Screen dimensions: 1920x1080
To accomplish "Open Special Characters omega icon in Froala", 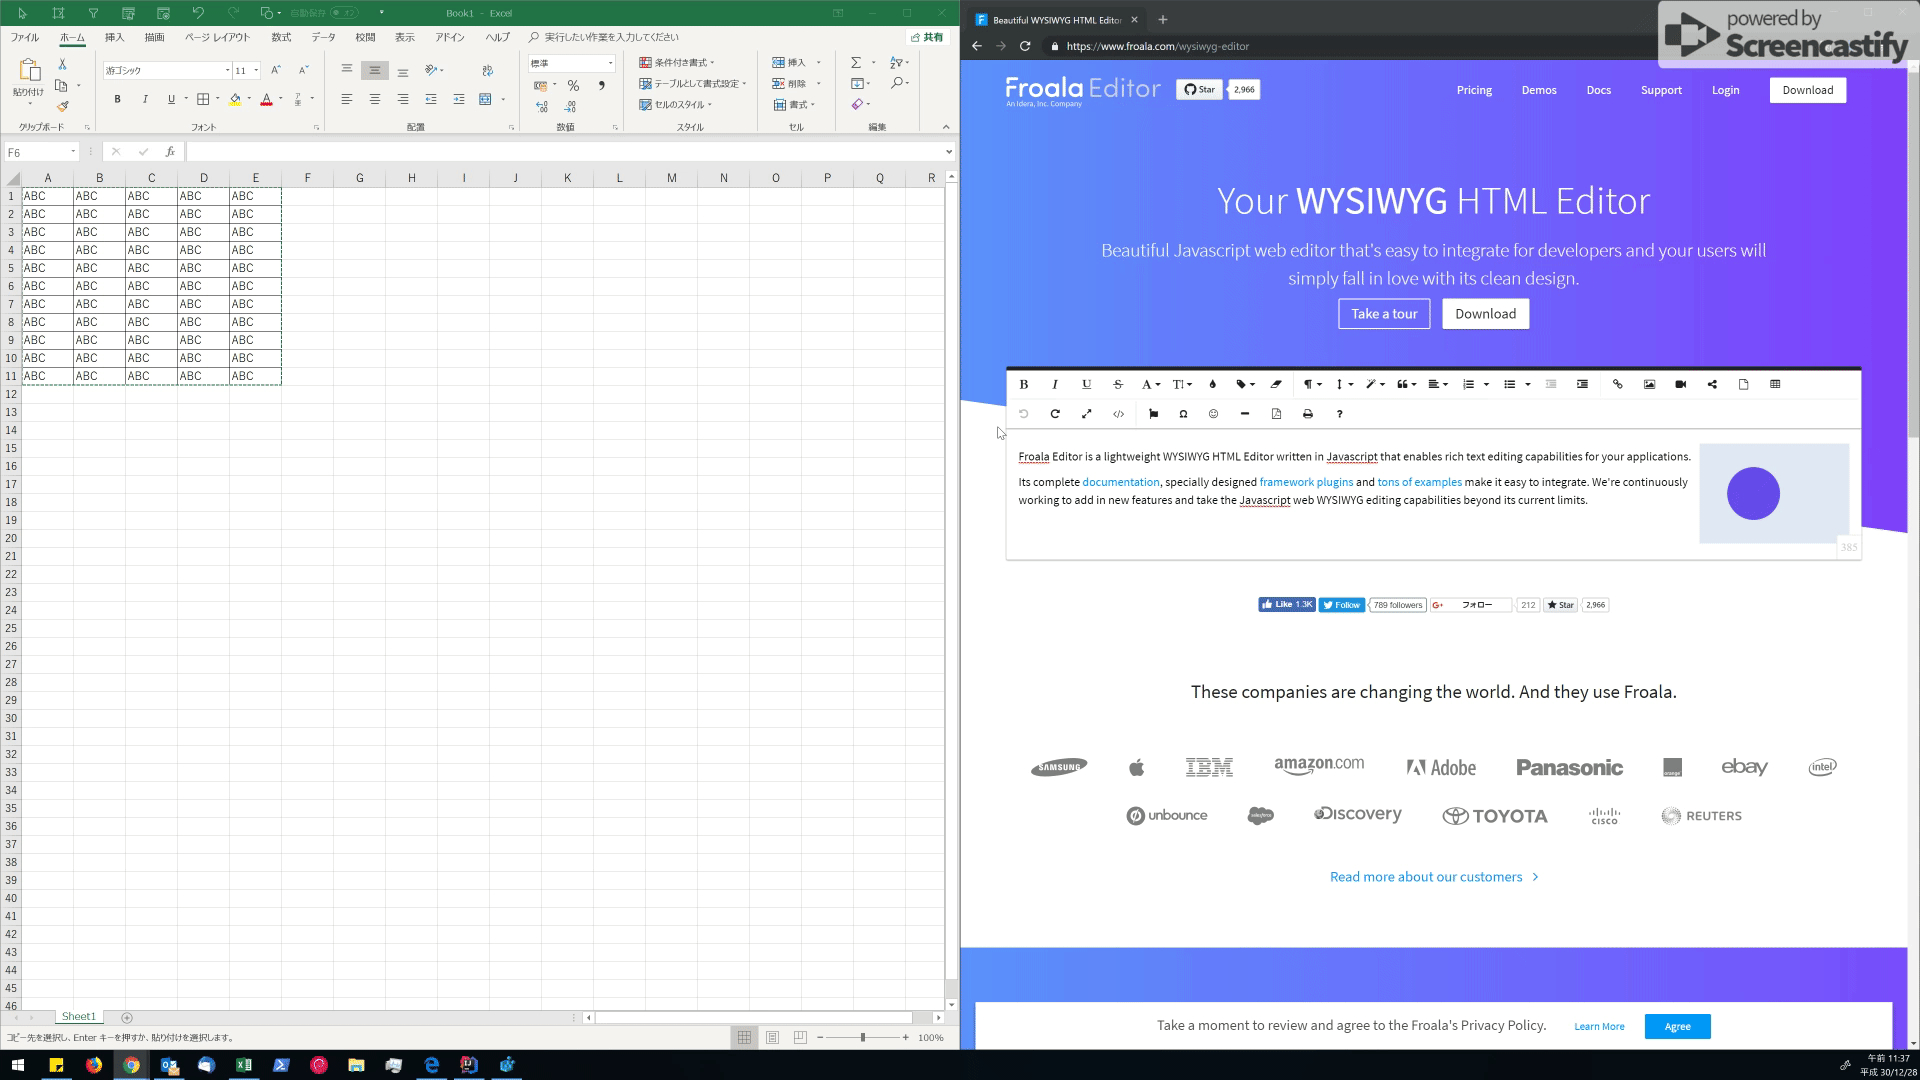I will point(1183,414).
